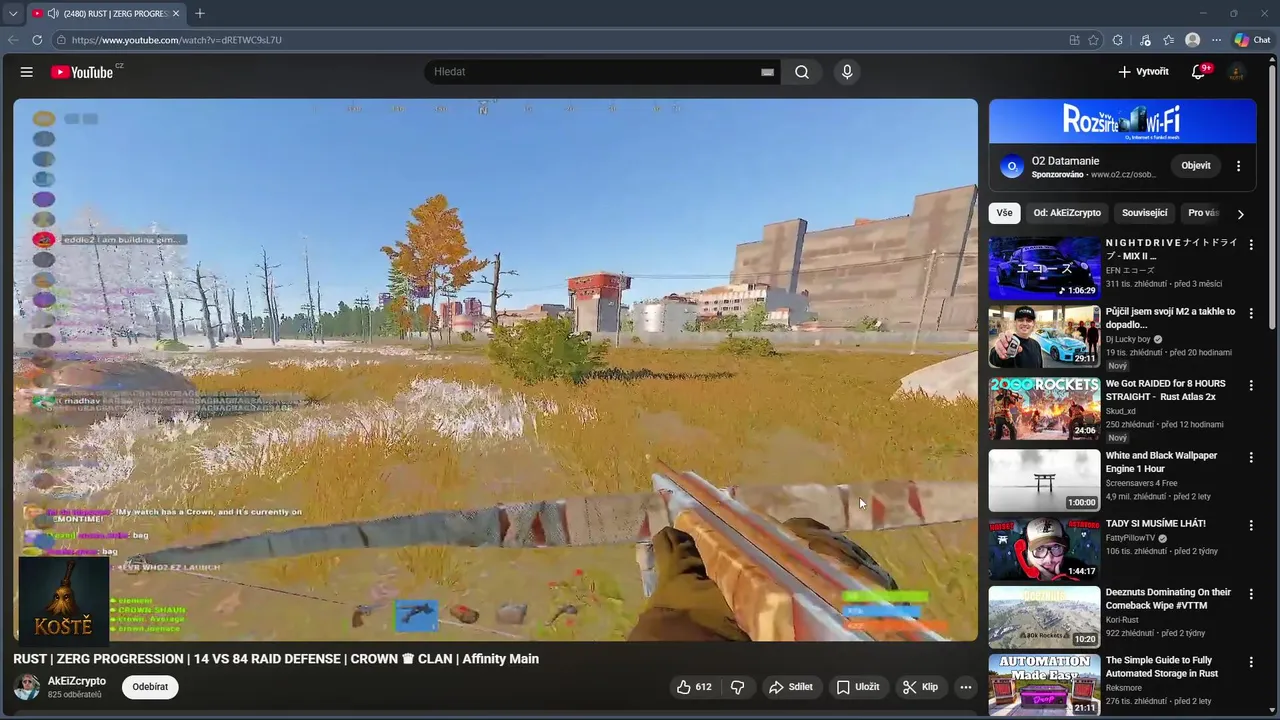1280x720 pixels.
Task: Reload the page in the browser
Action: 37,40
